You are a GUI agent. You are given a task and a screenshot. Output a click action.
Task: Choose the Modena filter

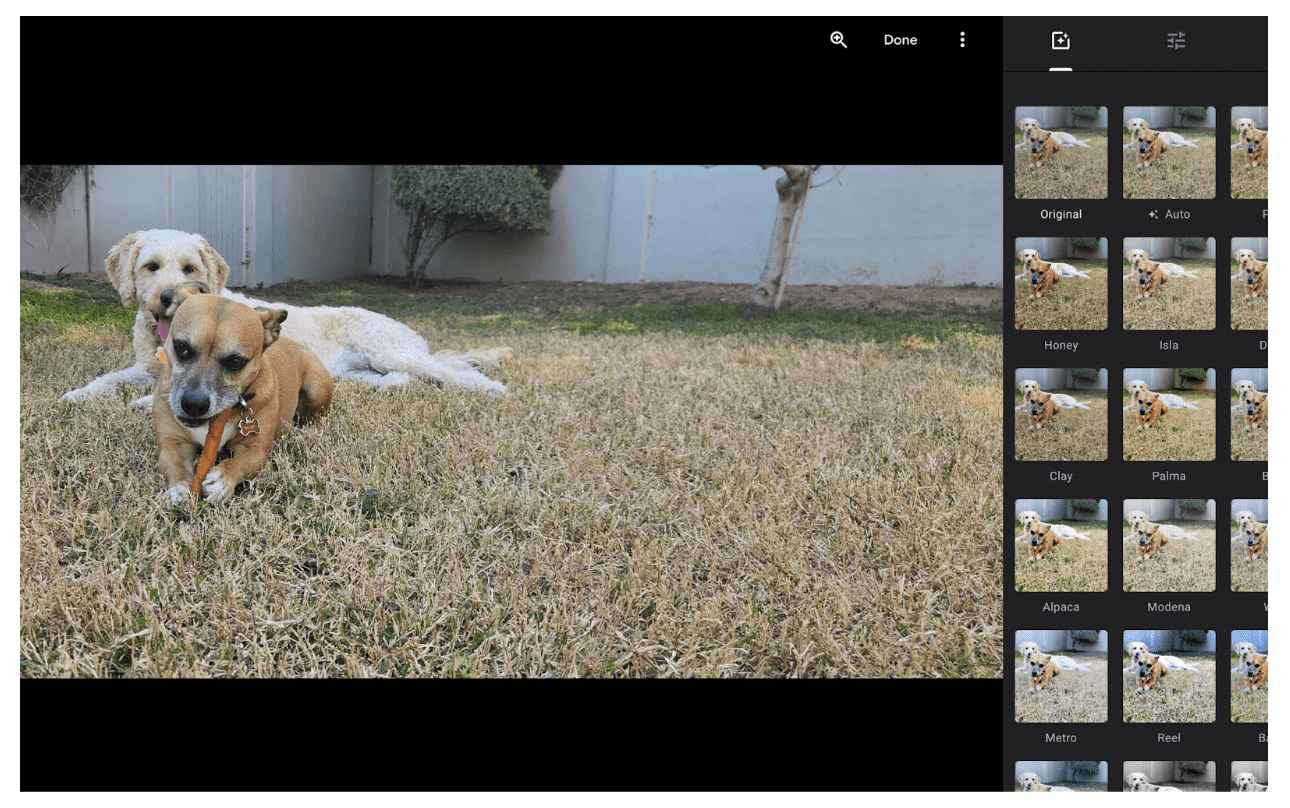click(x=1169, y=546)
